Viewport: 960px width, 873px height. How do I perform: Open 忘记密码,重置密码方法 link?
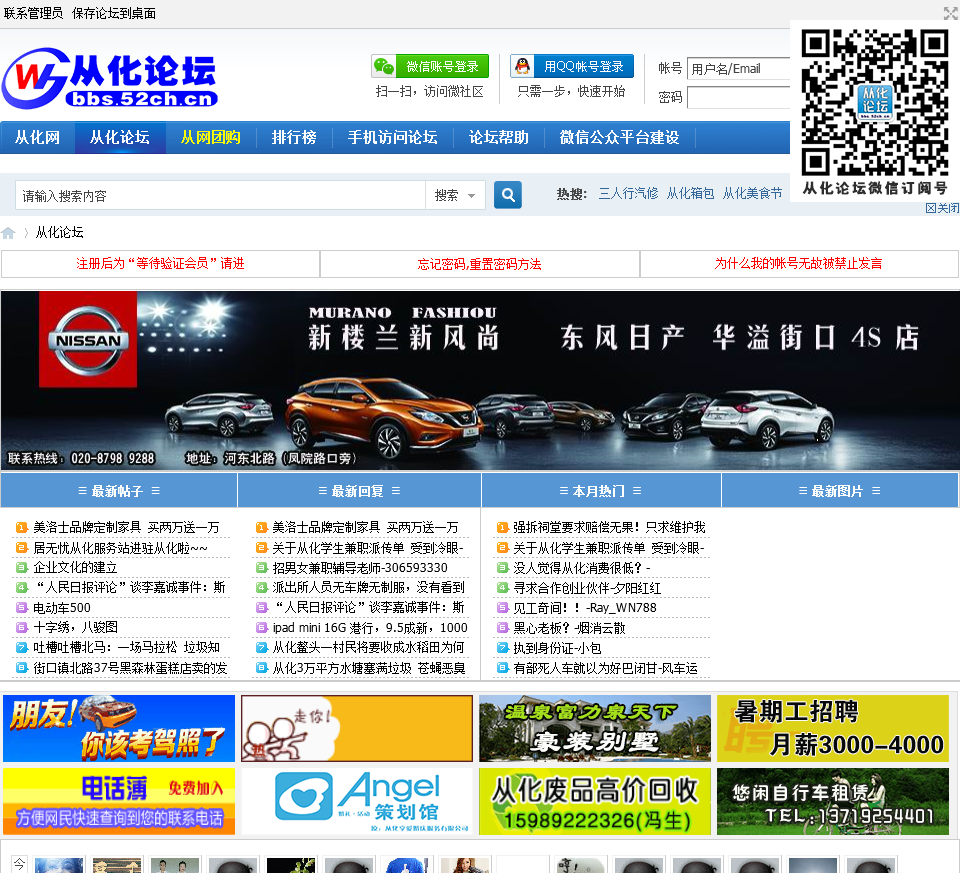pyautogui.click(x=479, y=264)
